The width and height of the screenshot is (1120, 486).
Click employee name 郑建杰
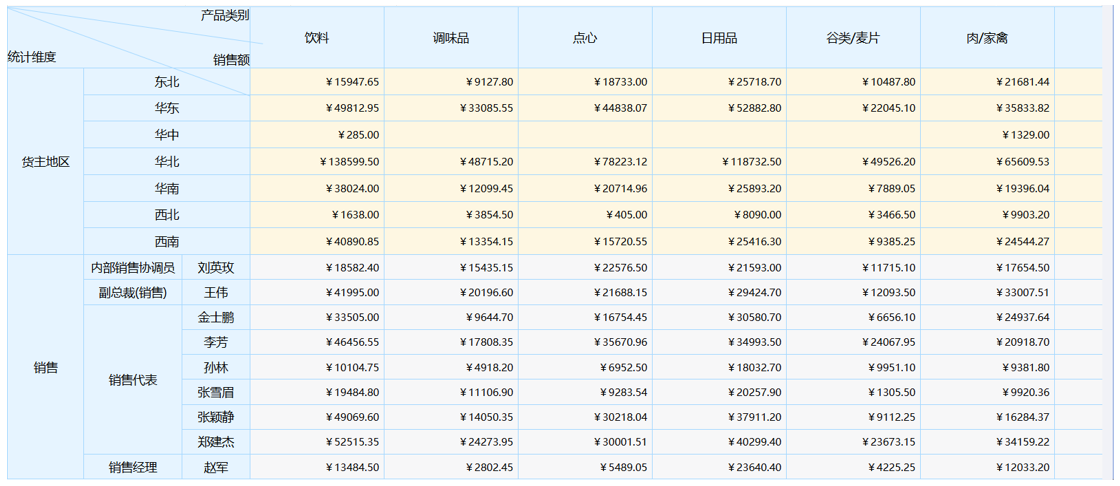217,442
